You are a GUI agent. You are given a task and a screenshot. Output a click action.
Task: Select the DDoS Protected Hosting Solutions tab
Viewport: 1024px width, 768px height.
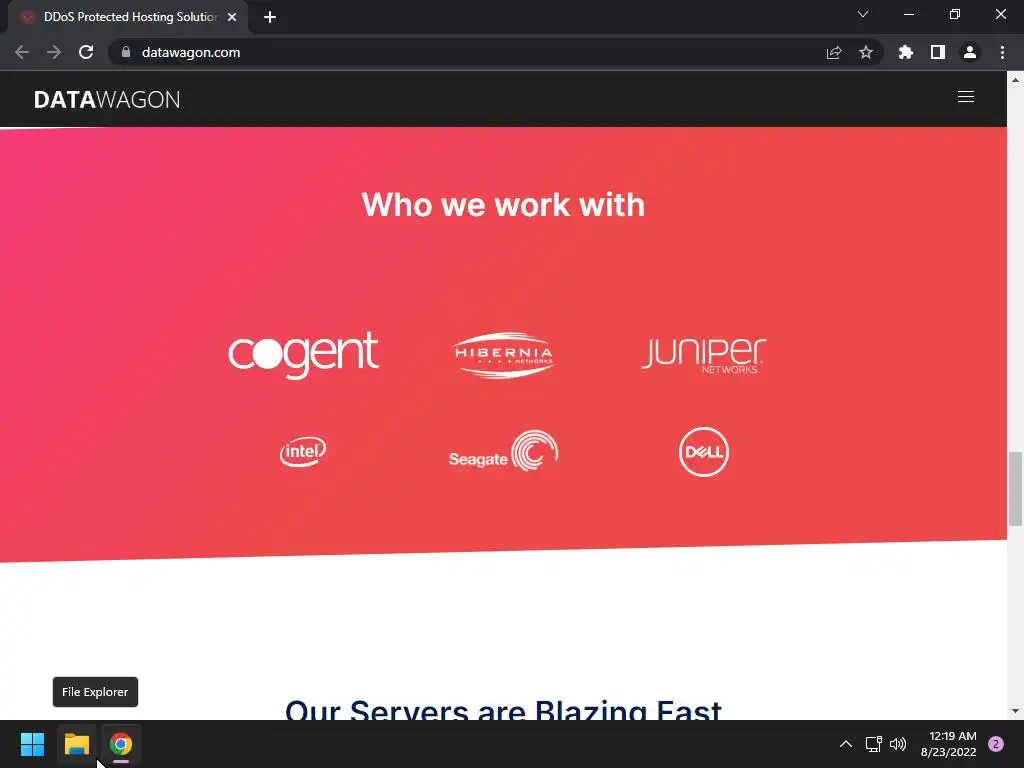click(x=129, y=17)
